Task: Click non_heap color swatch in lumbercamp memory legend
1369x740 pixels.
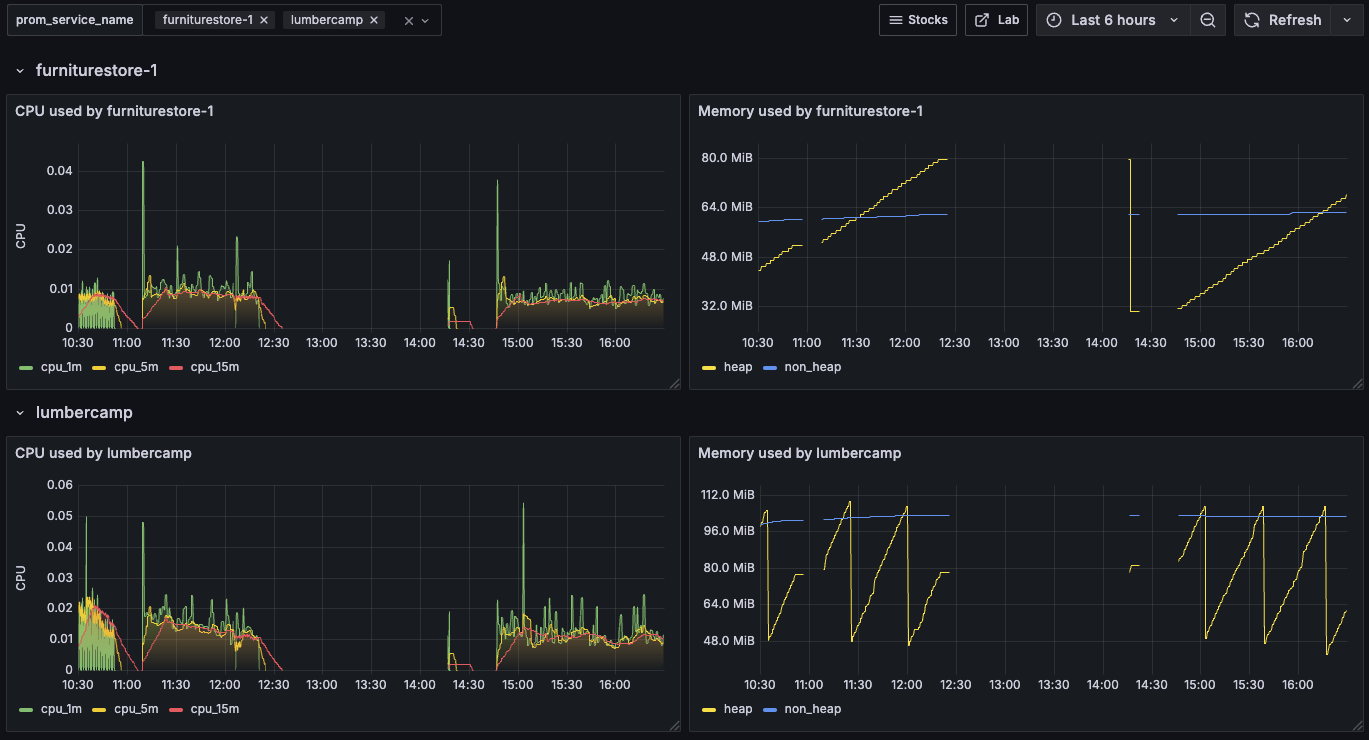Action: click(x=770, y=709)
